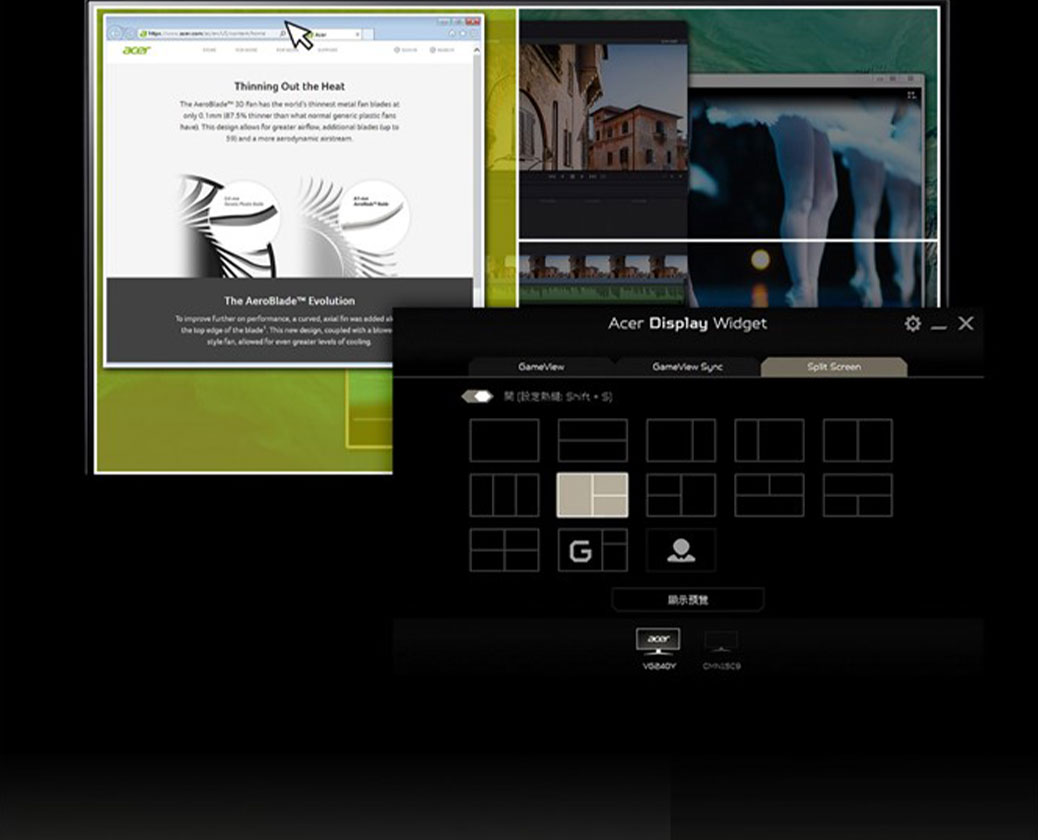Choose the layout with two top panes, one bottom
Image resolution: width=1038 pixels, height=840 pixels.
coord(769,495)
